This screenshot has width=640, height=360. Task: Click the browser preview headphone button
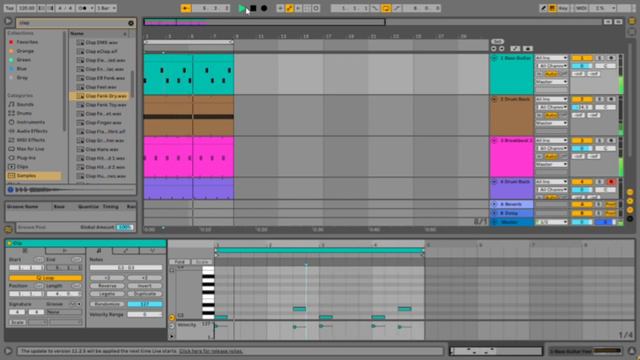(11, 190)
